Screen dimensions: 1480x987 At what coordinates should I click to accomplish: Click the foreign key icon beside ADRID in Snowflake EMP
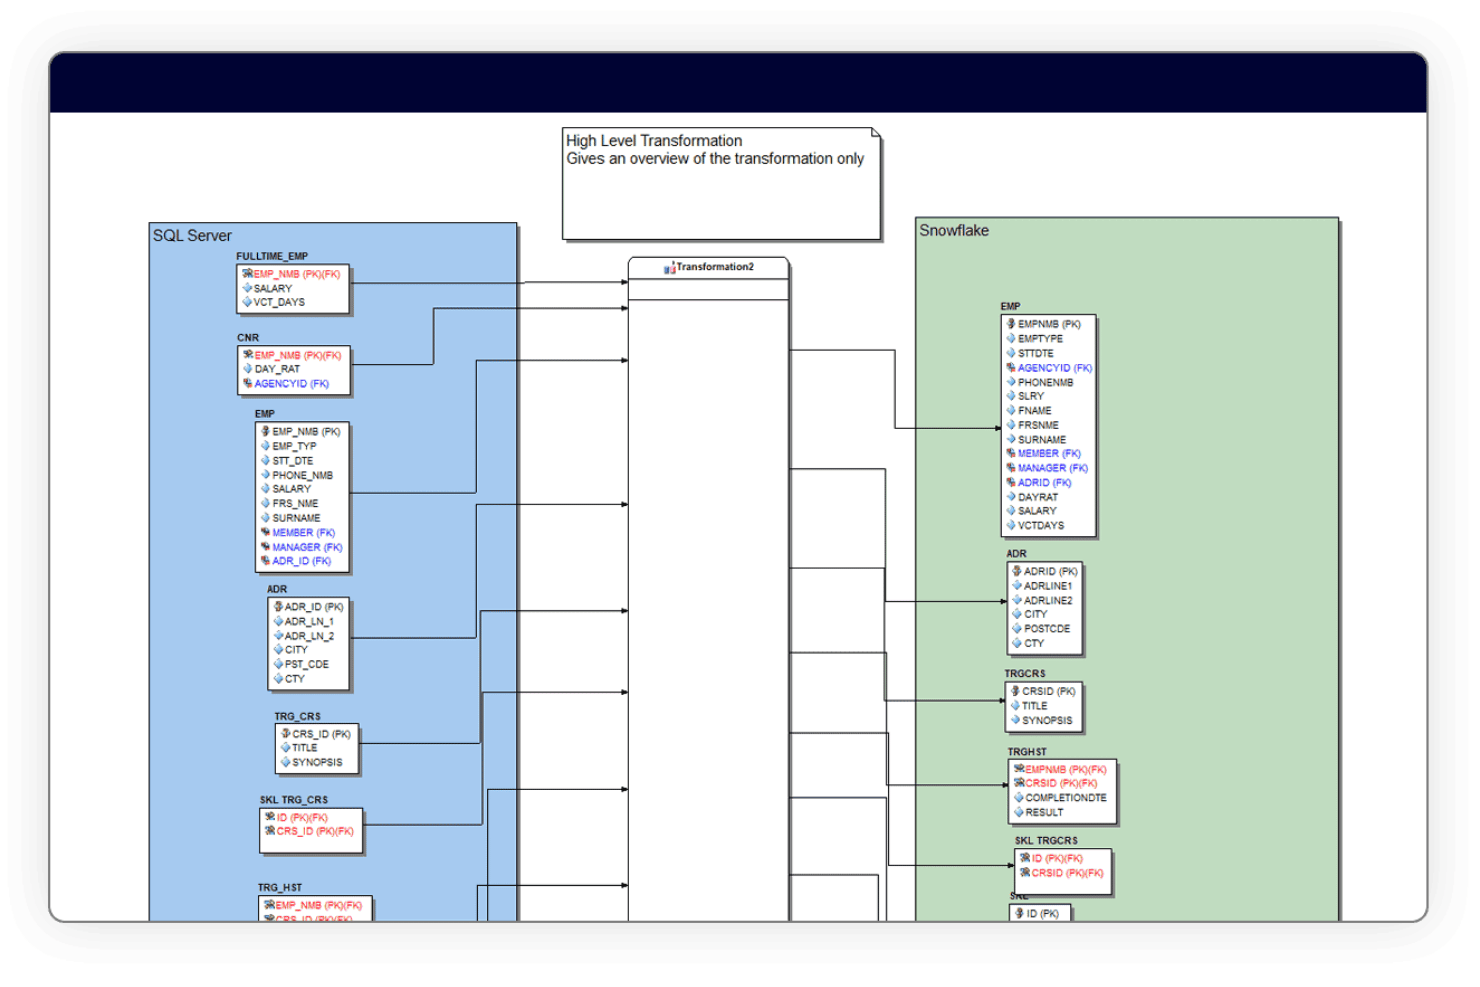pyautogui.click(x=1011, y=483)
